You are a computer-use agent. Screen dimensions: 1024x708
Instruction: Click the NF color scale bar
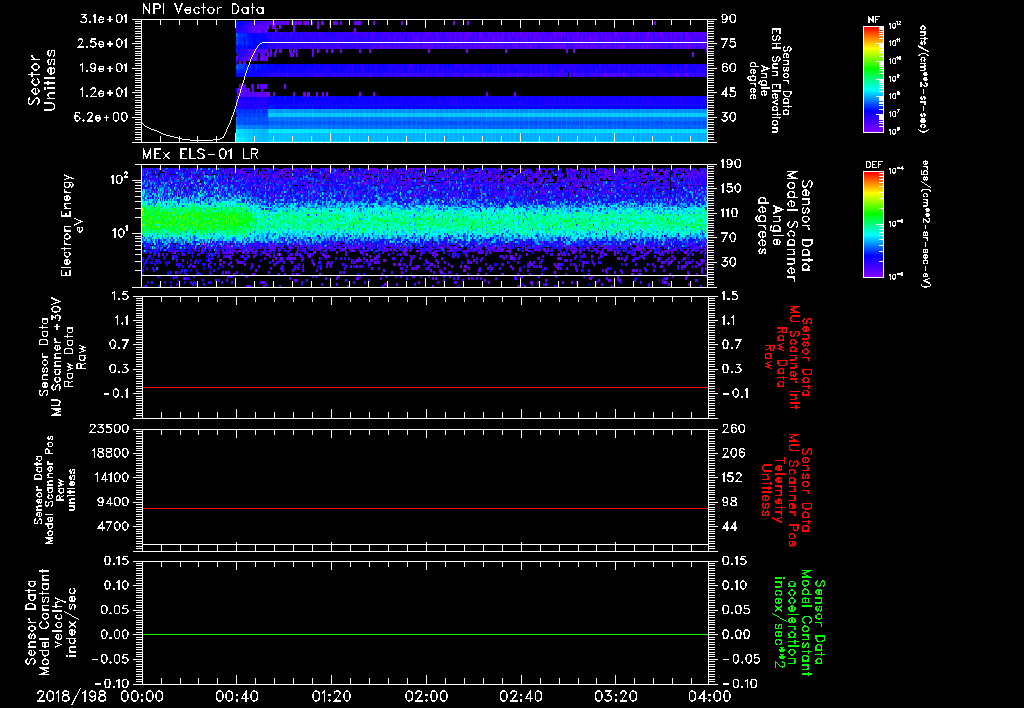point(871,79)
